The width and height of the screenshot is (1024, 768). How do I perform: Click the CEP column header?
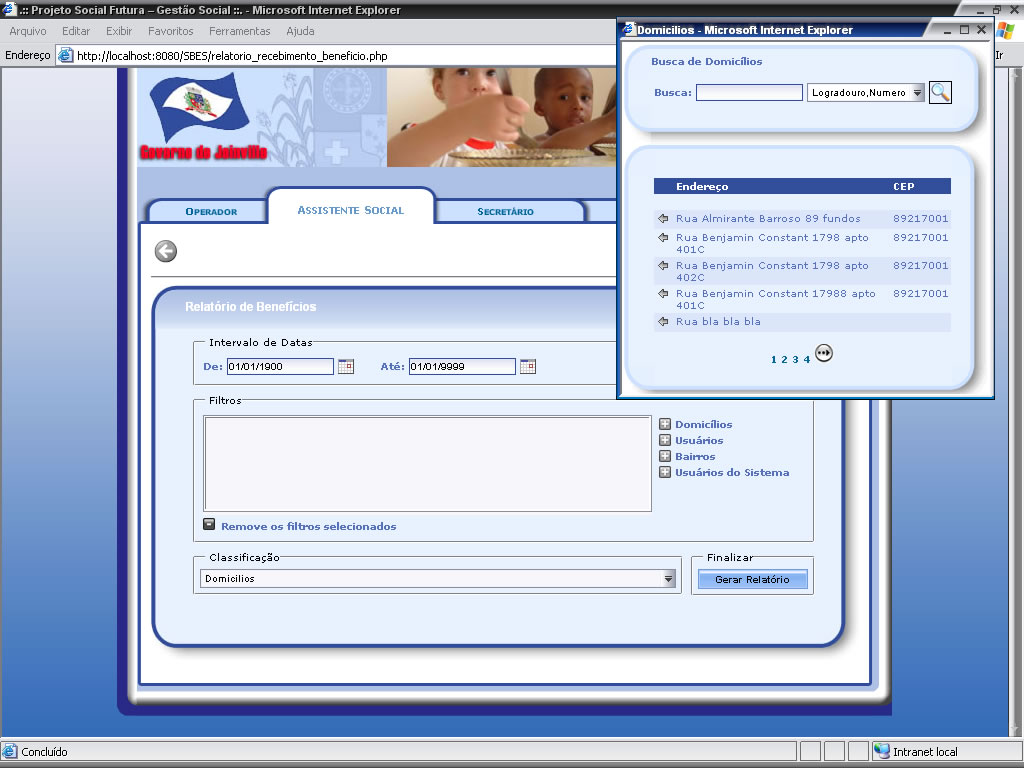pyautogui.click(x=904, y=186)
